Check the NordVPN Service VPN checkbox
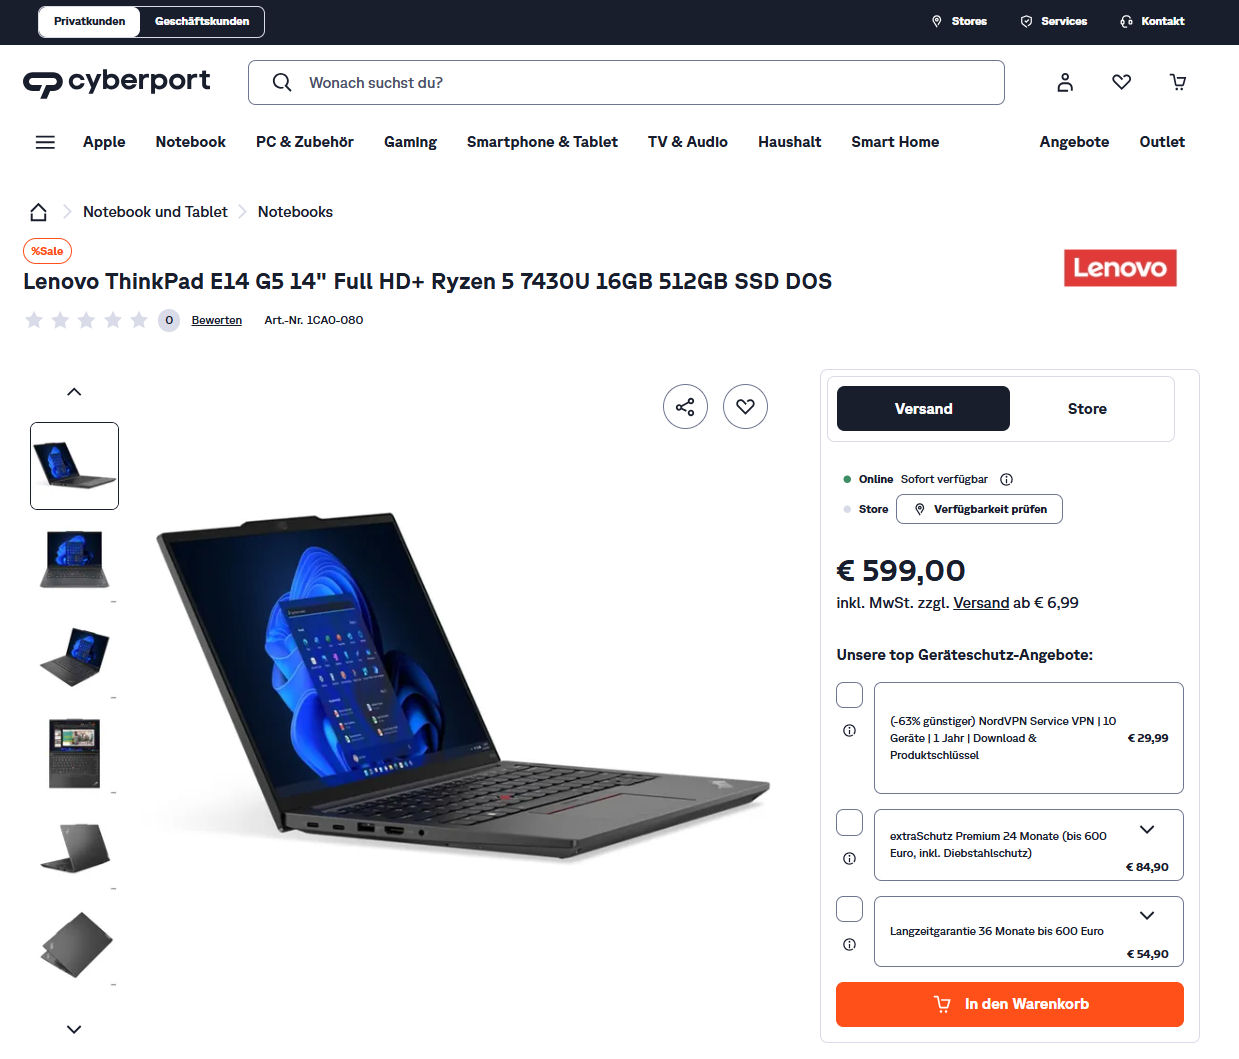The width and height of the screenshot is (1239, 1059). 849,695
